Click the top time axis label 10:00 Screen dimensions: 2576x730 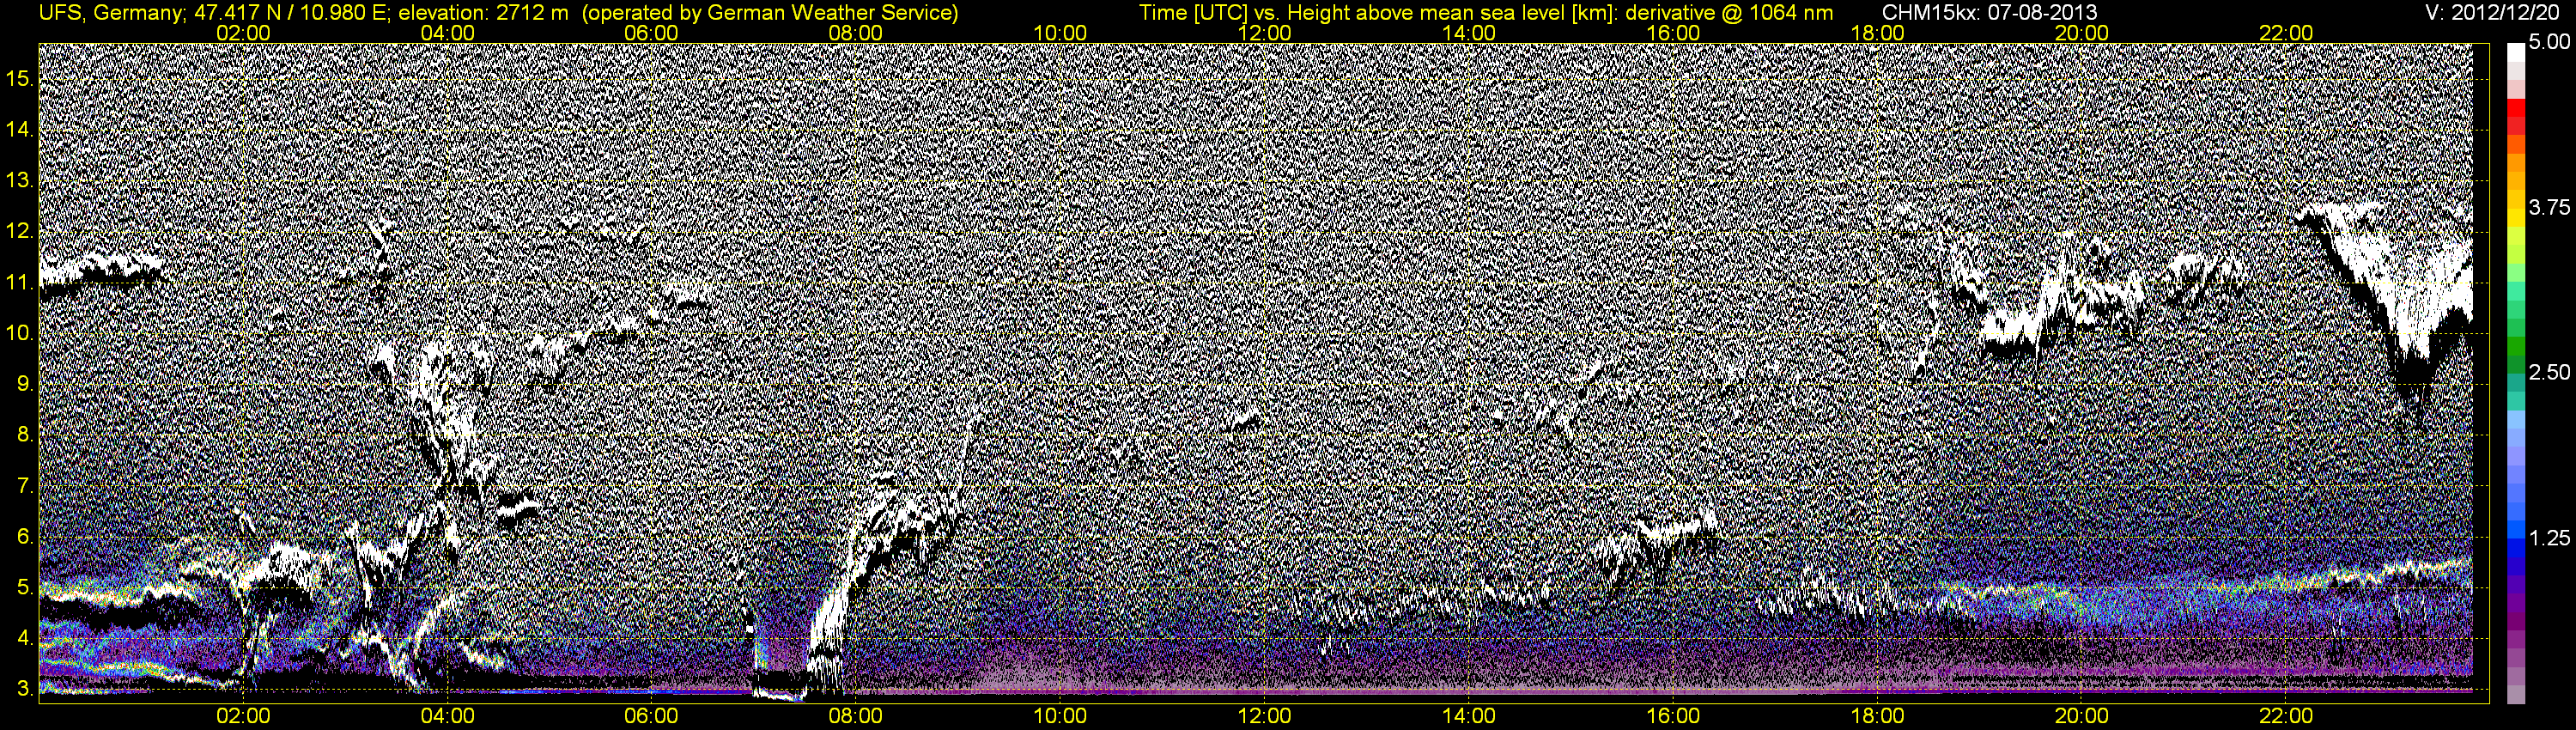click(x=1060, y=33)
